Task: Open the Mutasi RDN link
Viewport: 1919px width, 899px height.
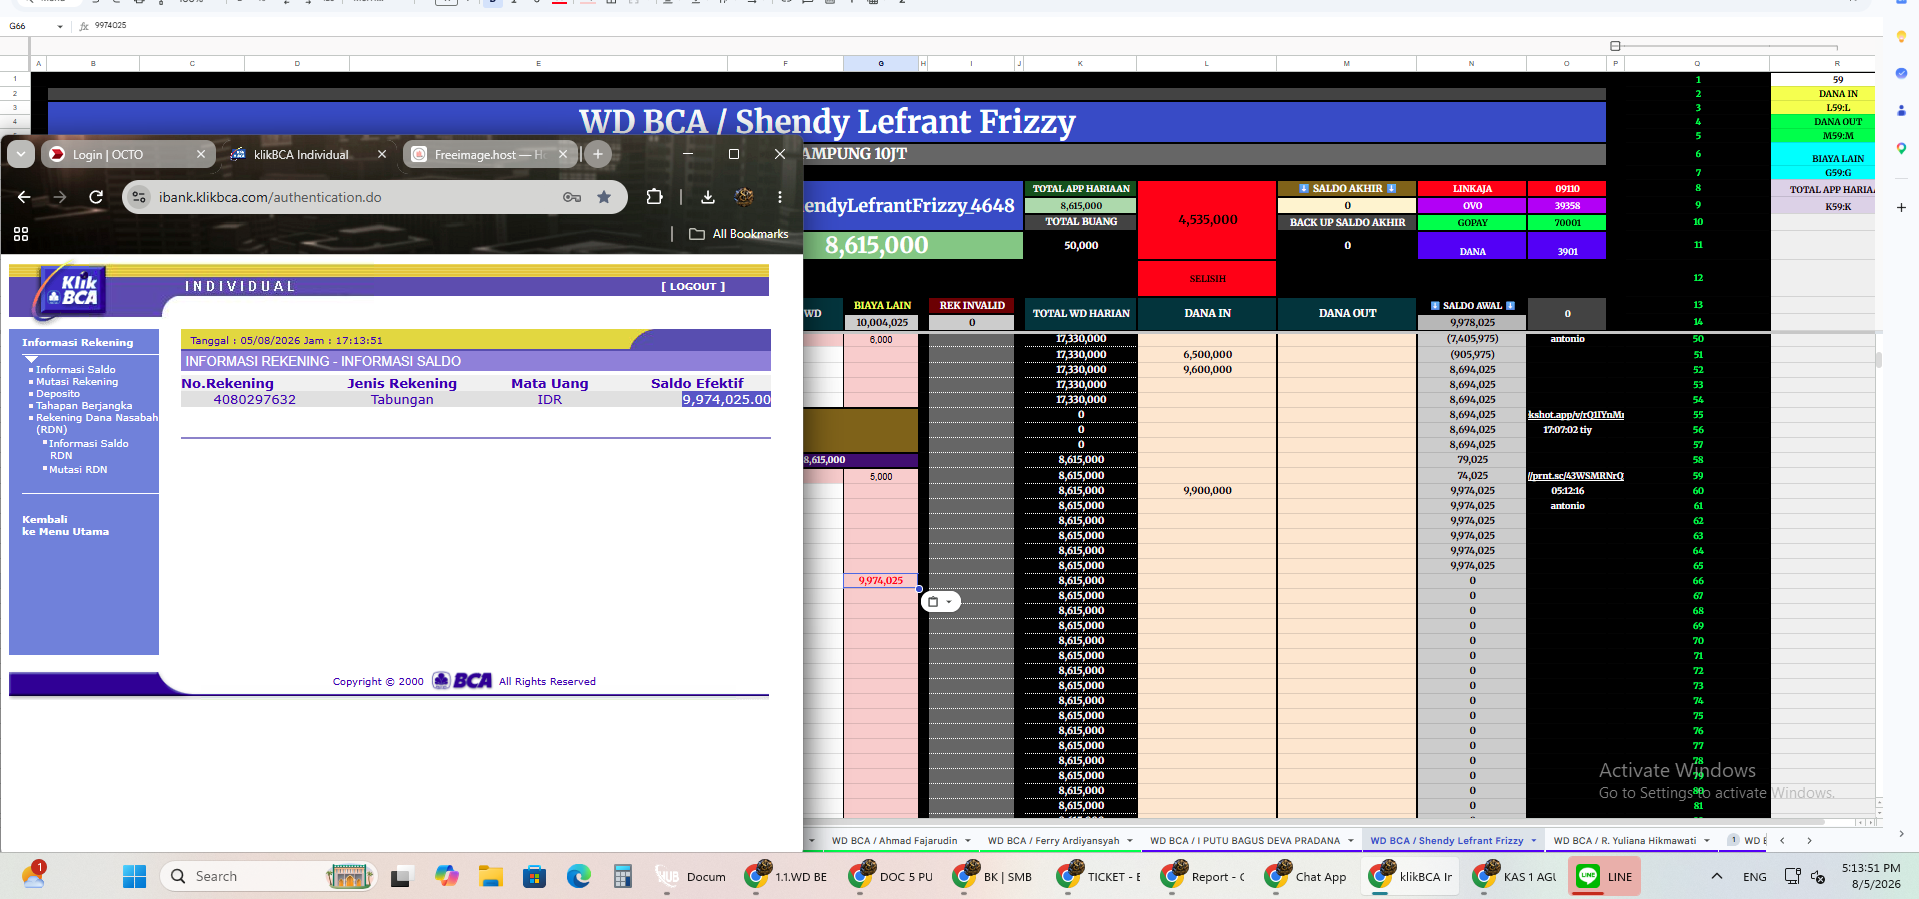Action: 78,469
